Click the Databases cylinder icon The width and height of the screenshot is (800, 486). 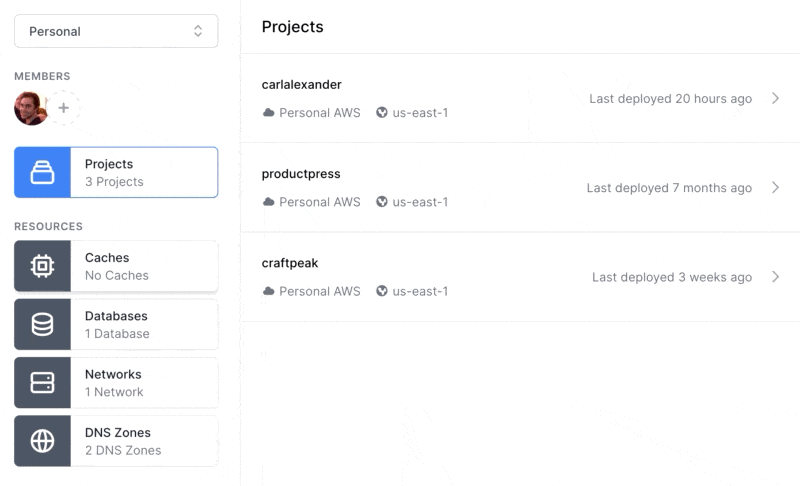(42, 324)
